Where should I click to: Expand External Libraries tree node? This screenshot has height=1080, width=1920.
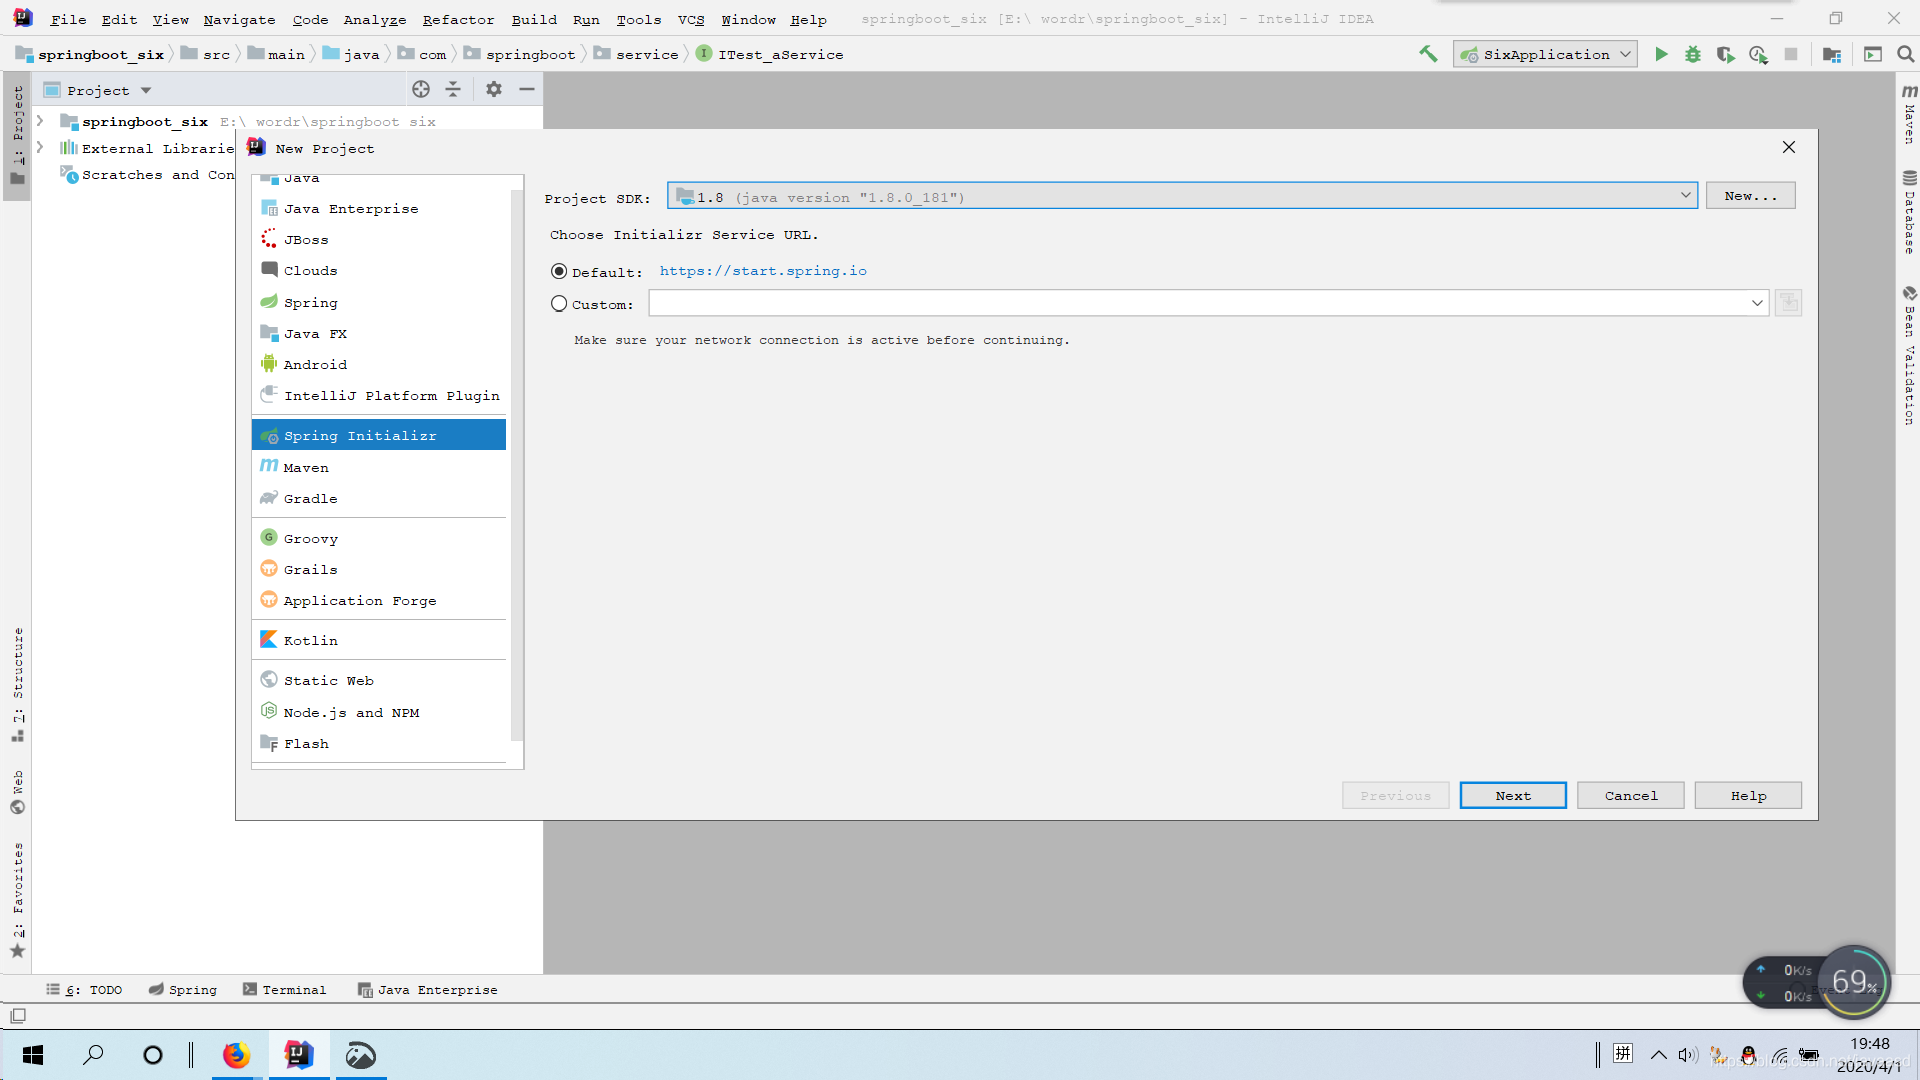[x=40, y=147]
